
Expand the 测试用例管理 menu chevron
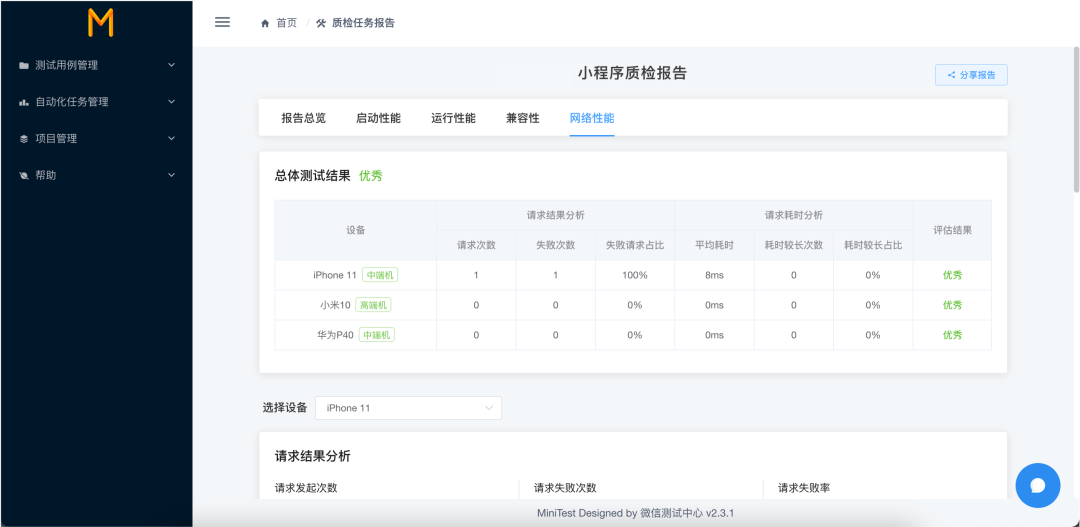tap(172, 65)
